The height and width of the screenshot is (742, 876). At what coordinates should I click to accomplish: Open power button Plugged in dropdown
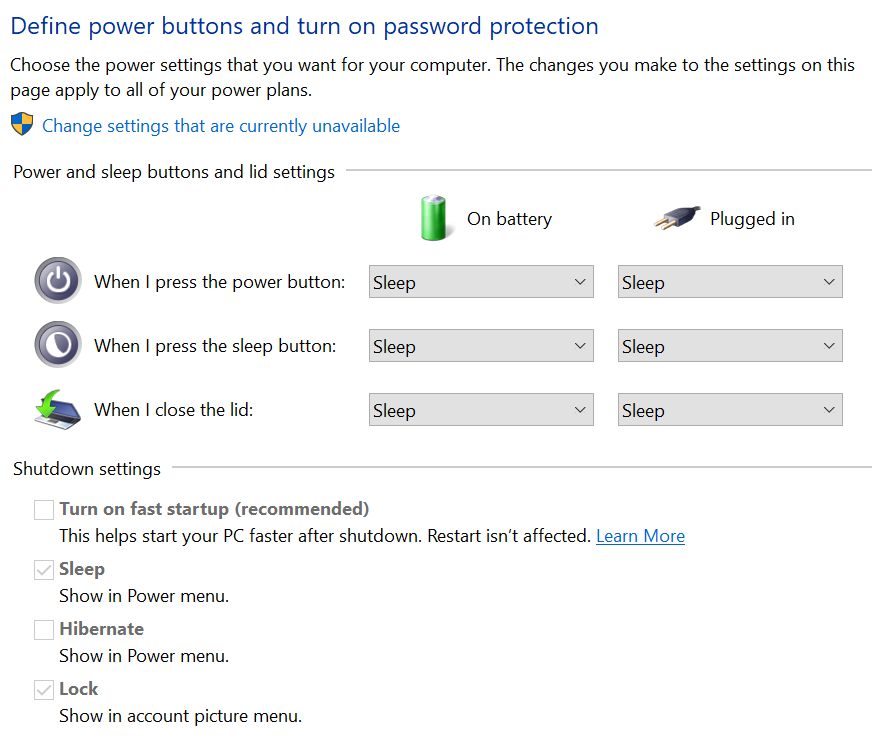click(x=730, y=282)
